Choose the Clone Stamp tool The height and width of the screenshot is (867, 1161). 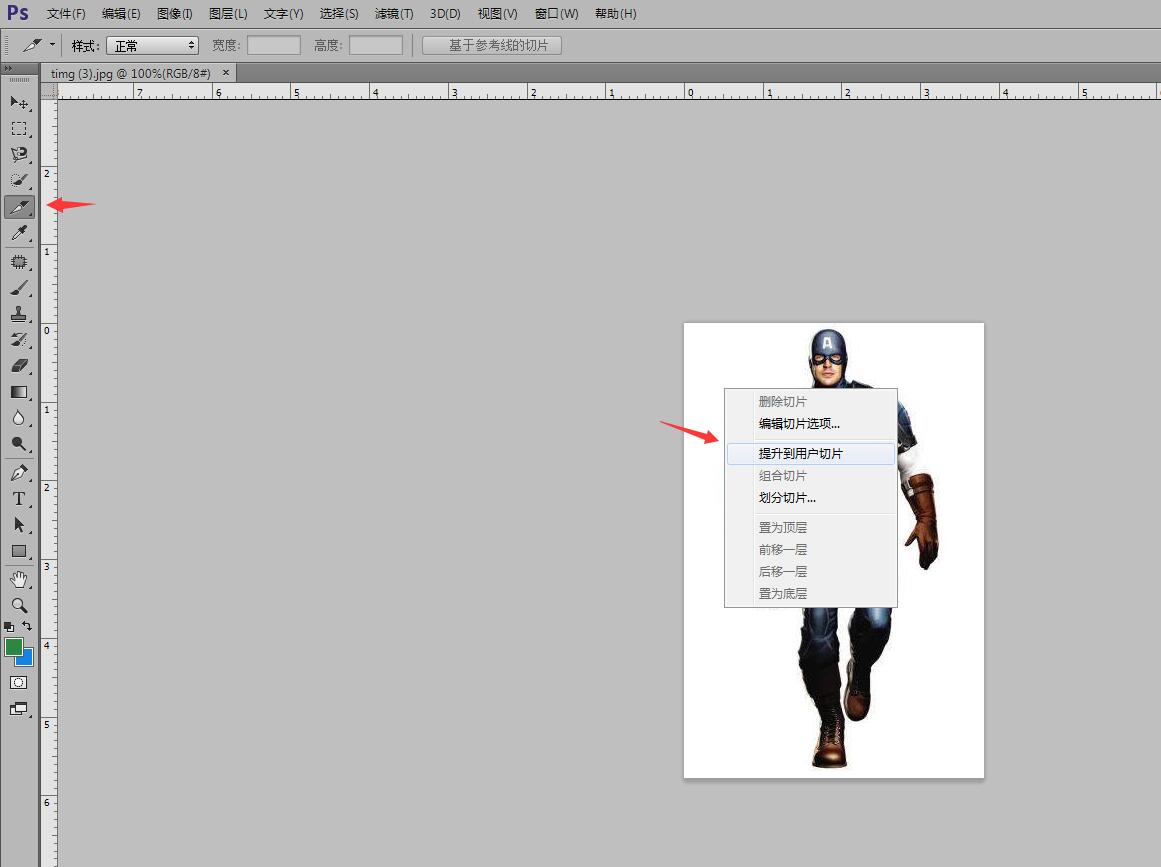(x=19, y=314)
